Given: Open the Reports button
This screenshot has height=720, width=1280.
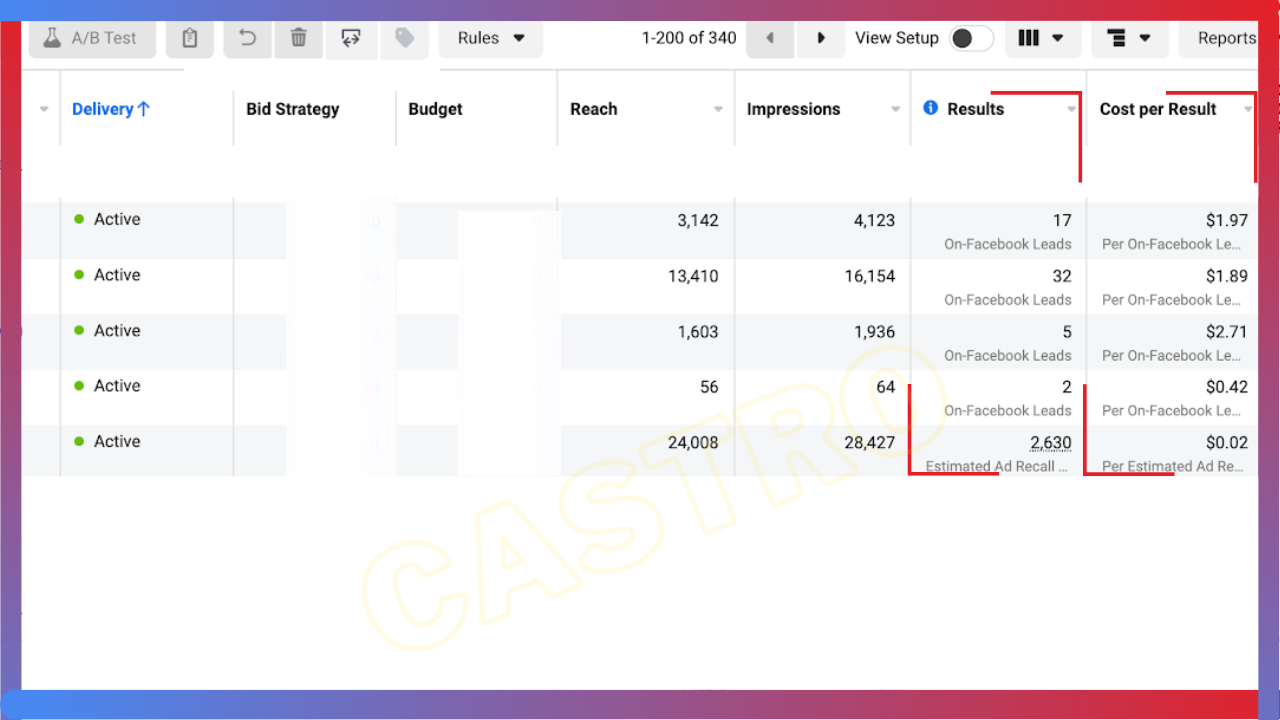Looking at the screenshot, I should pos(1226,38).
